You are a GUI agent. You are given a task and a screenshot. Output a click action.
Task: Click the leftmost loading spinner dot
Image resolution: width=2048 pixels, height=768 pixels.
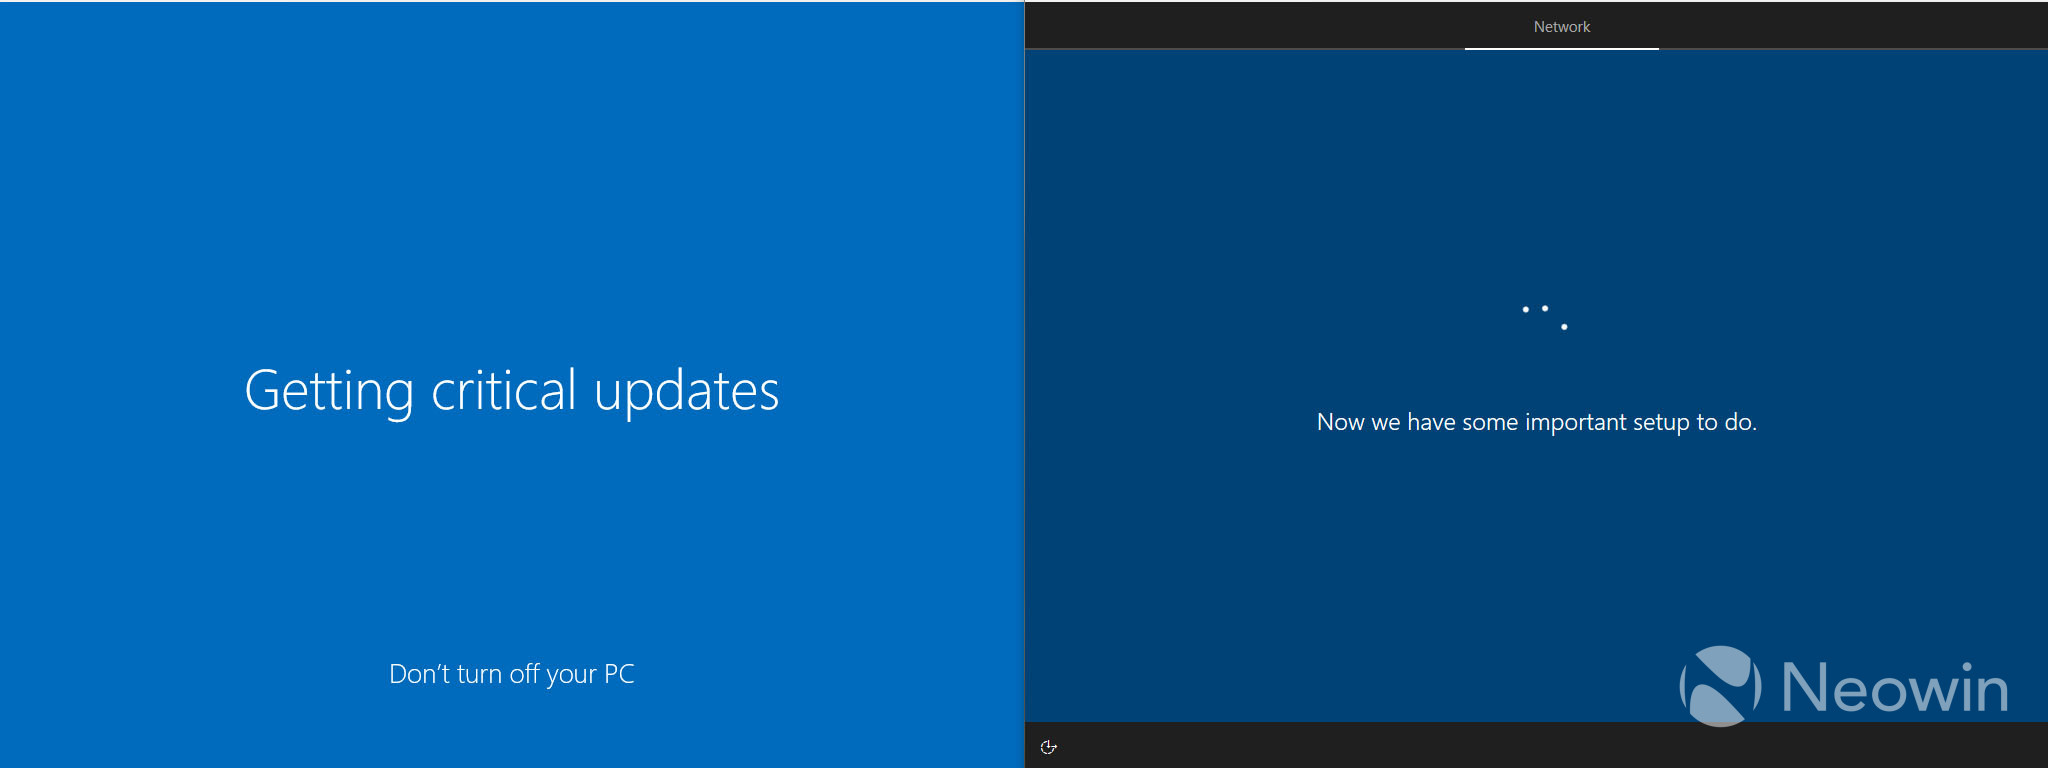point(1525,309)
